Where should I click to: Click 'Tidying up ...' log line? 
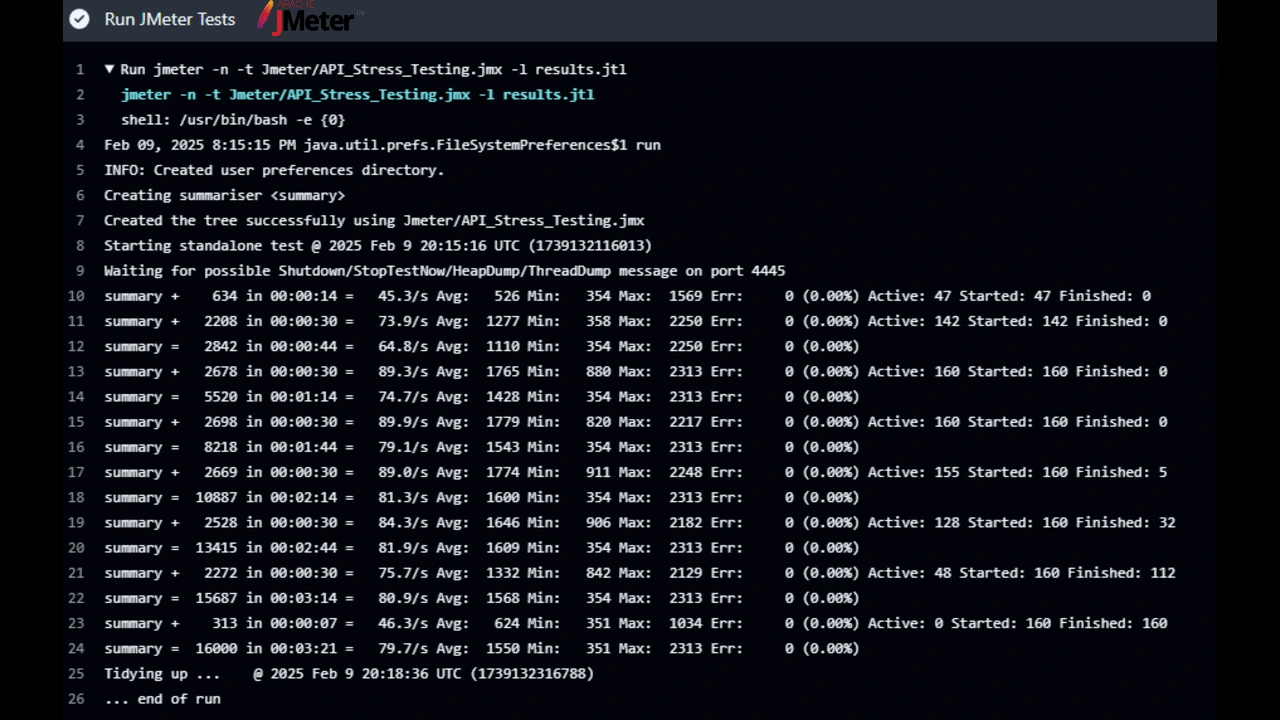pyautogui.click(x=349, y=674)
